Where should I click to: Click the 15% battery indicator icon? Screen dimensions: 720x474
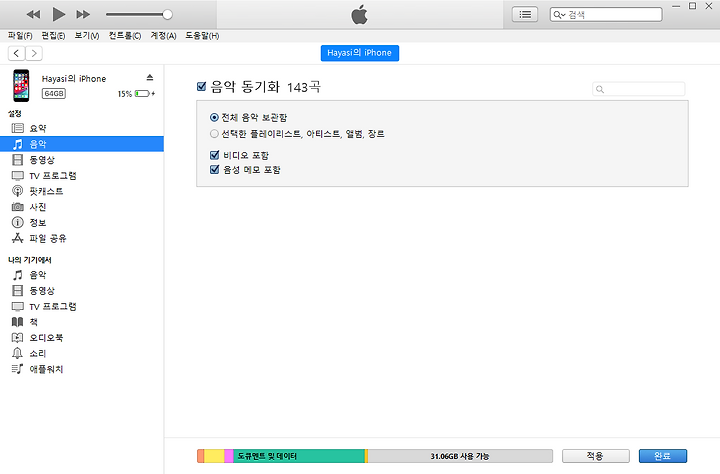(x=142, y=94)
